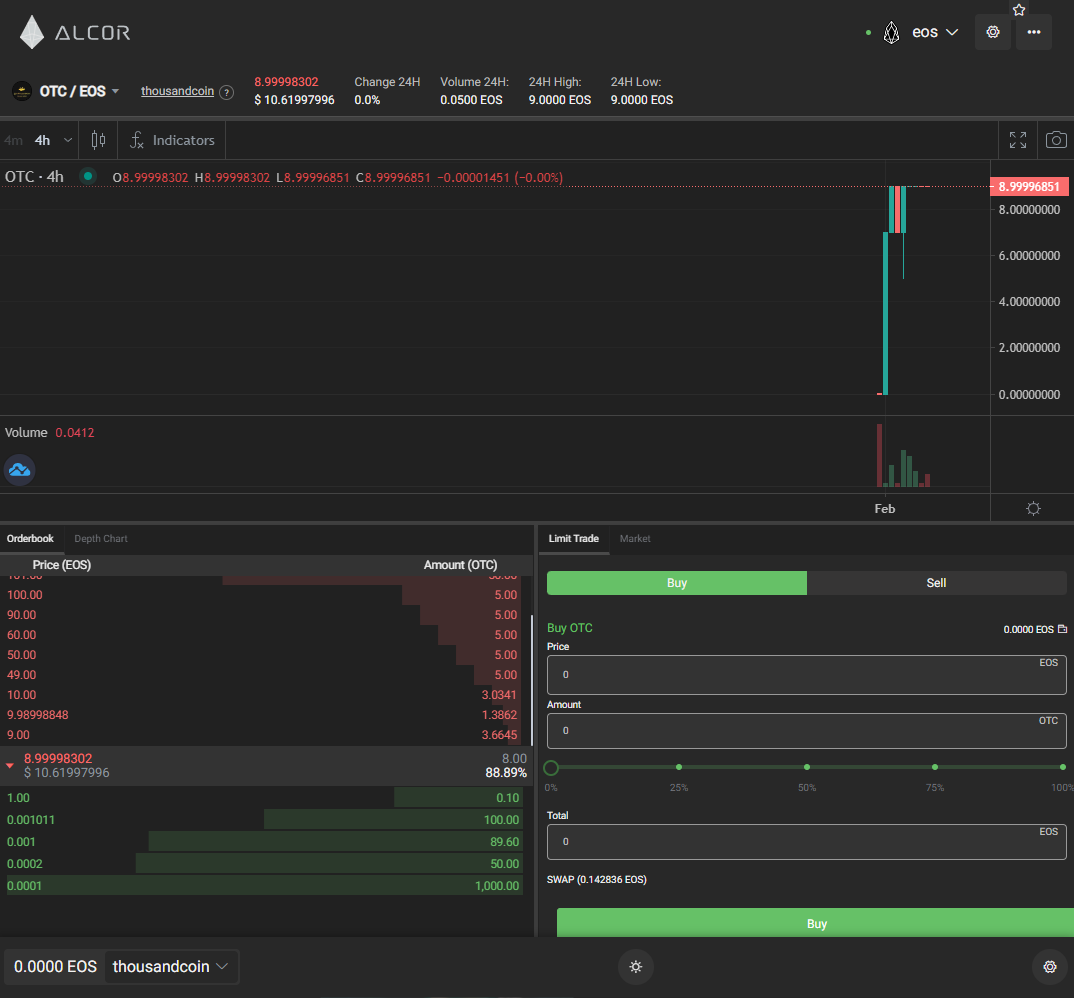
Task: Expand the OTC / EOS pair dropdown
Action: pyautogui.click(x=79, y=91)
